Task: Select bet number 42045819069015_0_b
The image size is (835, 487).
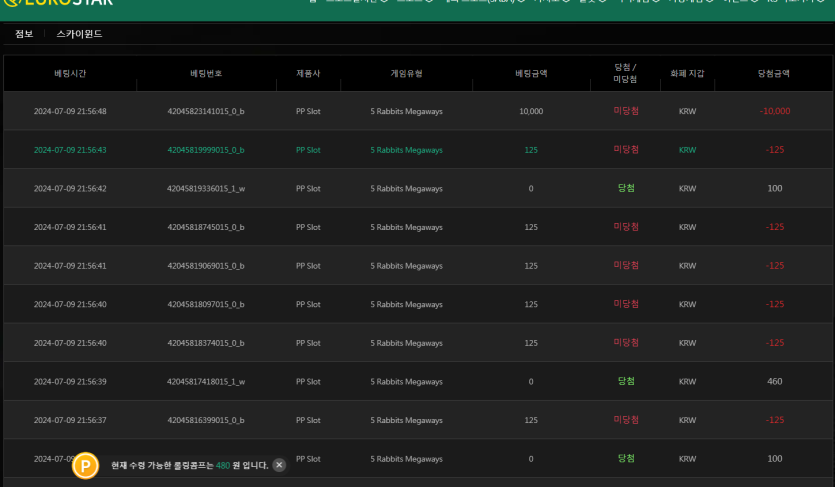Action: click(206, 266)
